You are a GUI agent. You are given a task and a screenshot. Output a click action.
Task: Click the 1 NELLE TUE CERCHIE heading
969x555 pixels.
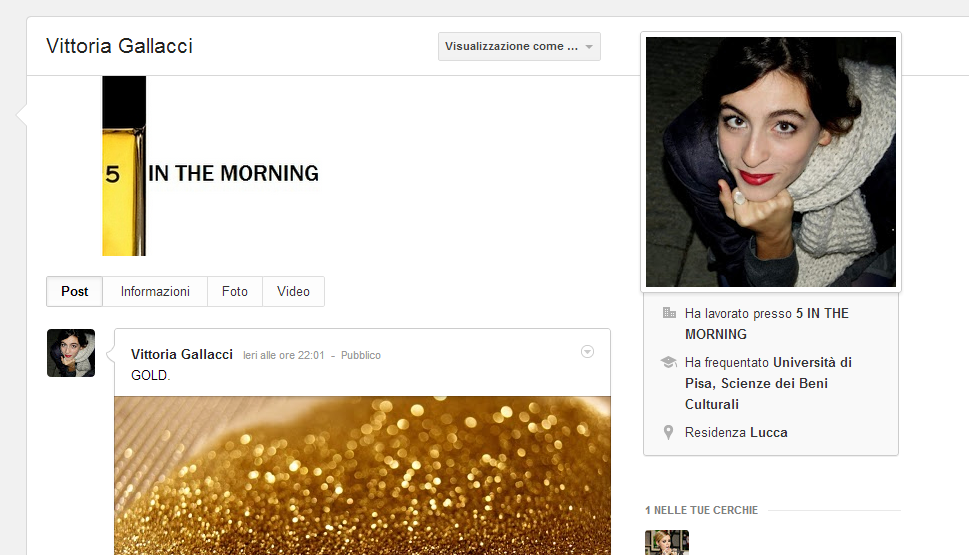tap(701, 511)
